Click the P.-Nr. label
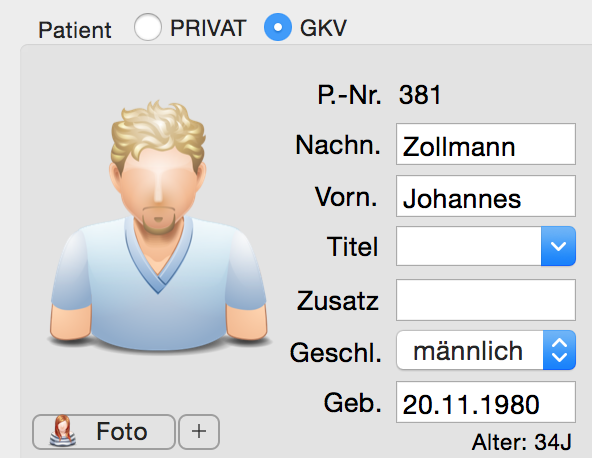 [x=349, y=94]
